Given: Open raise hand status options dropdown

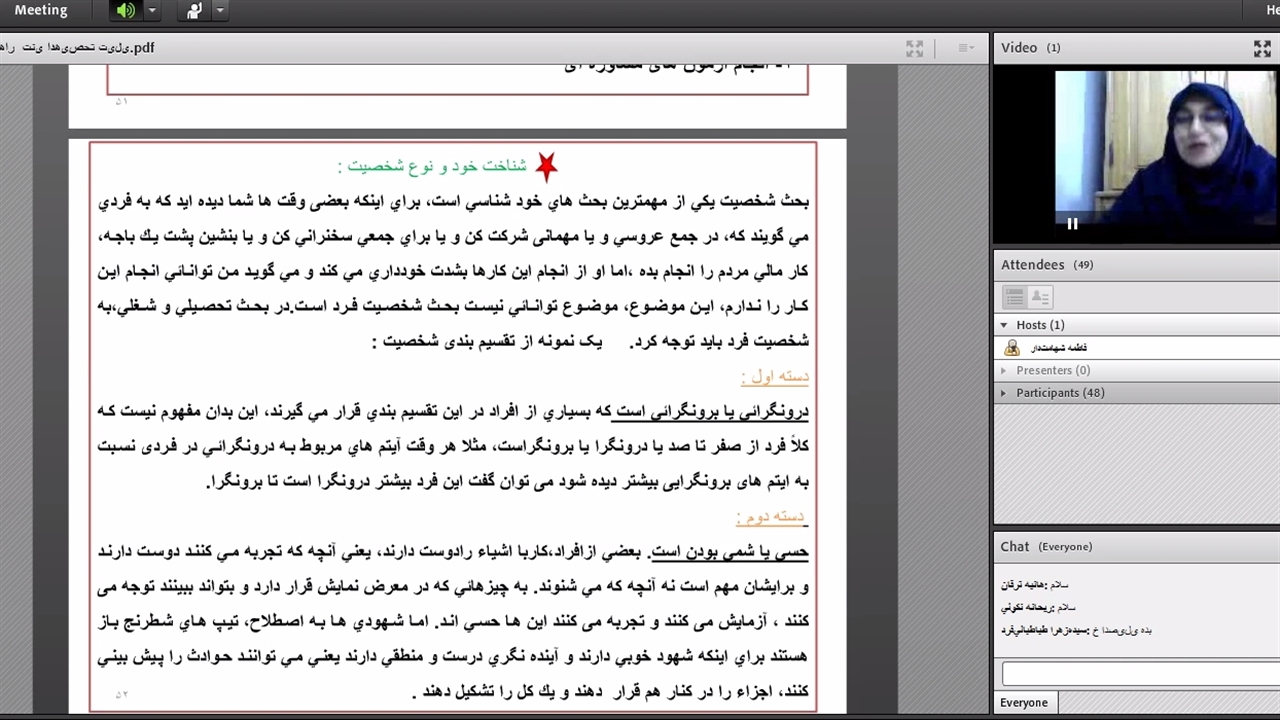Looking at the screenshot, I should pos(220,11).
